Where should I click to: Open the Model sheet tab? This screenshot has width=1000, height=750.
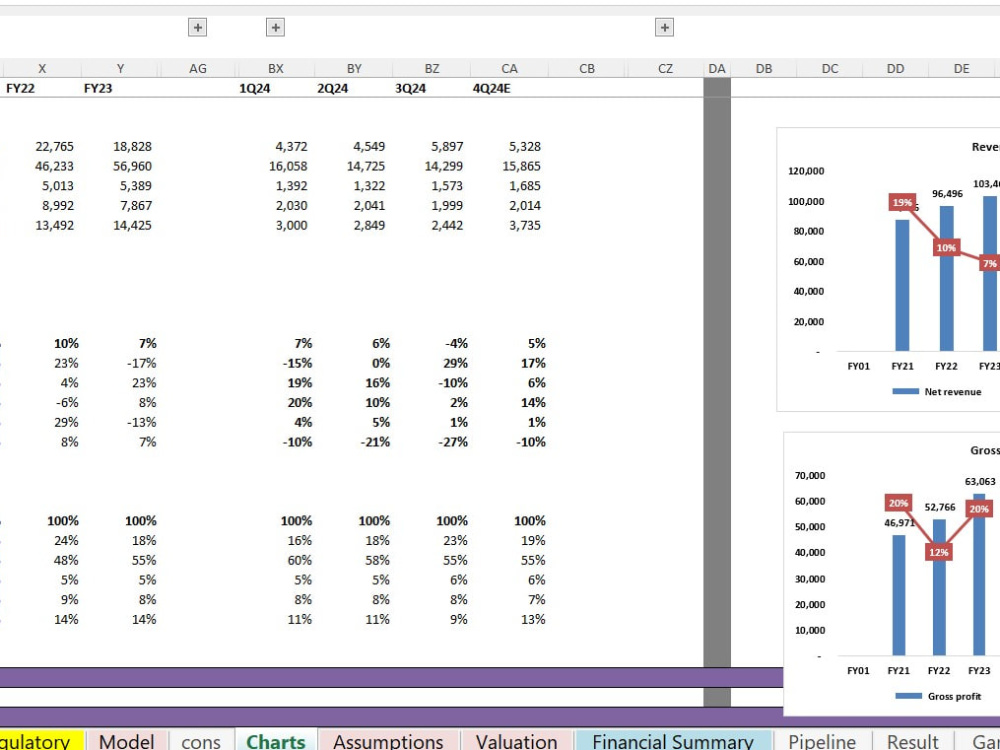coord(127,740)
